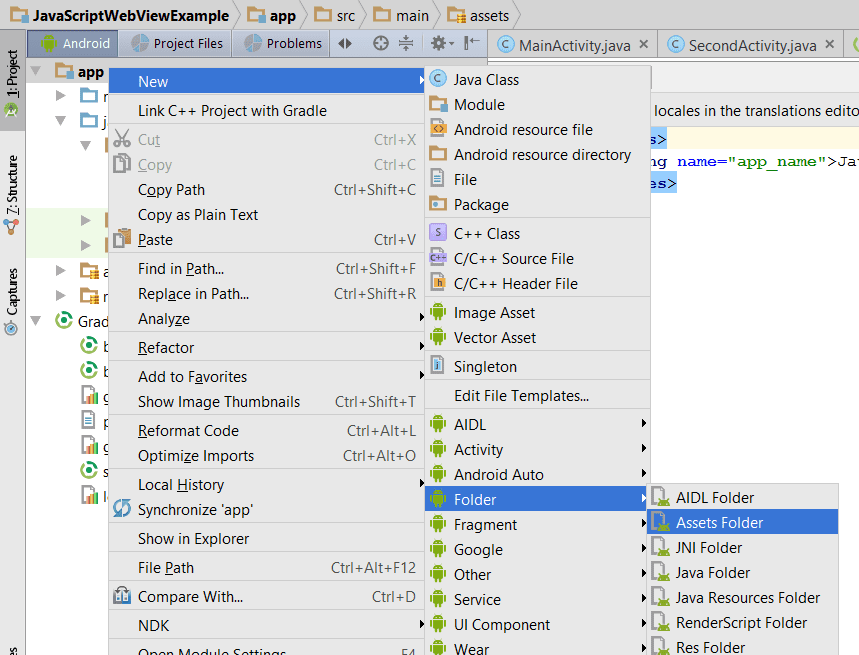Expand the Activity submenu

coord(537,450)
